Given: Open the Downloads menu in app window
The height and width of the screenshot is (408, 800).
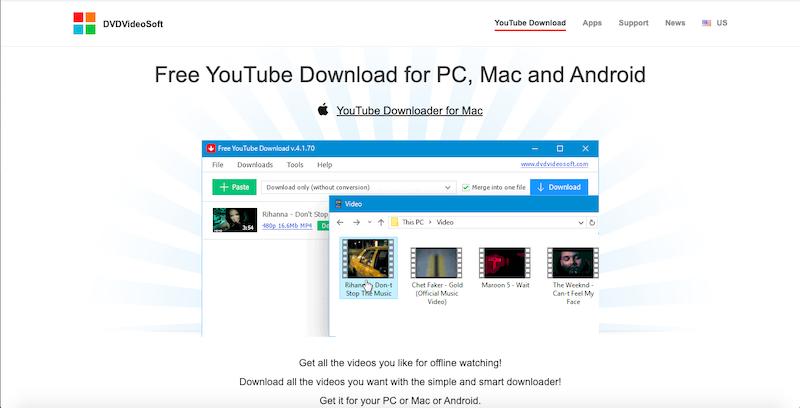Looking at the screenshot, I should click(255, 165).
